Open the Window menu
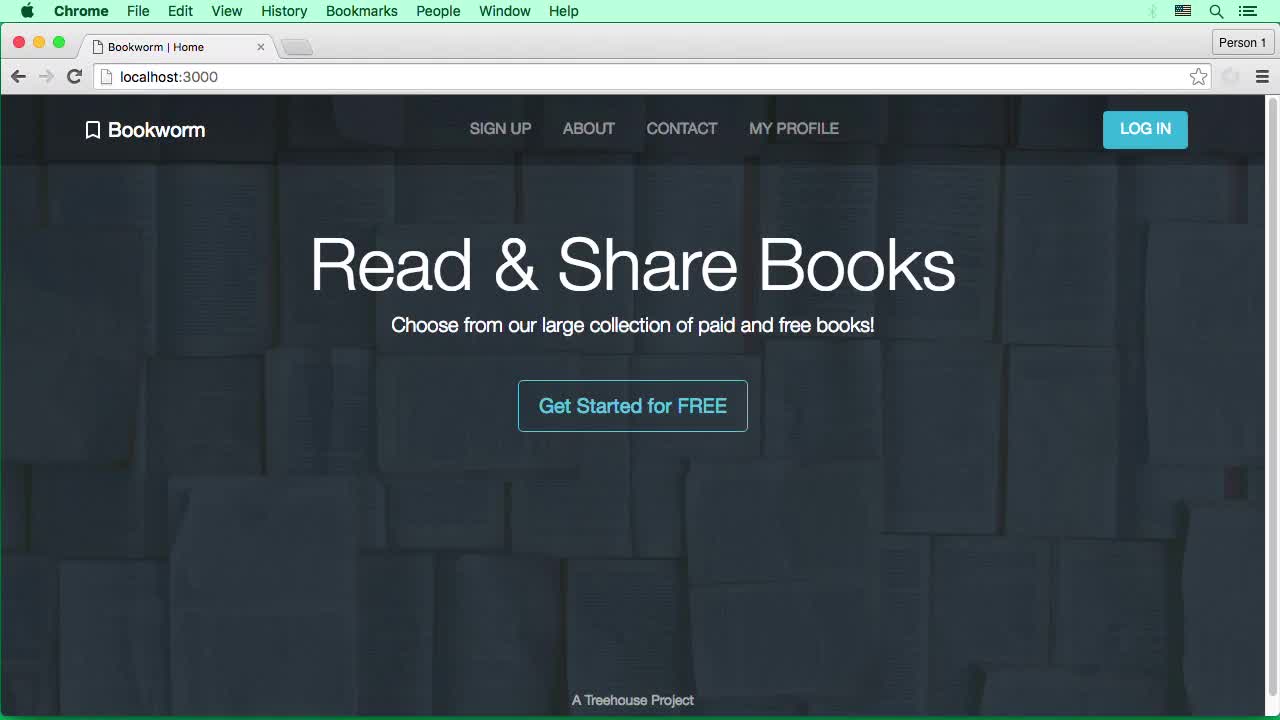This screenshot has width=1280, height=720. tap(505, 11)
